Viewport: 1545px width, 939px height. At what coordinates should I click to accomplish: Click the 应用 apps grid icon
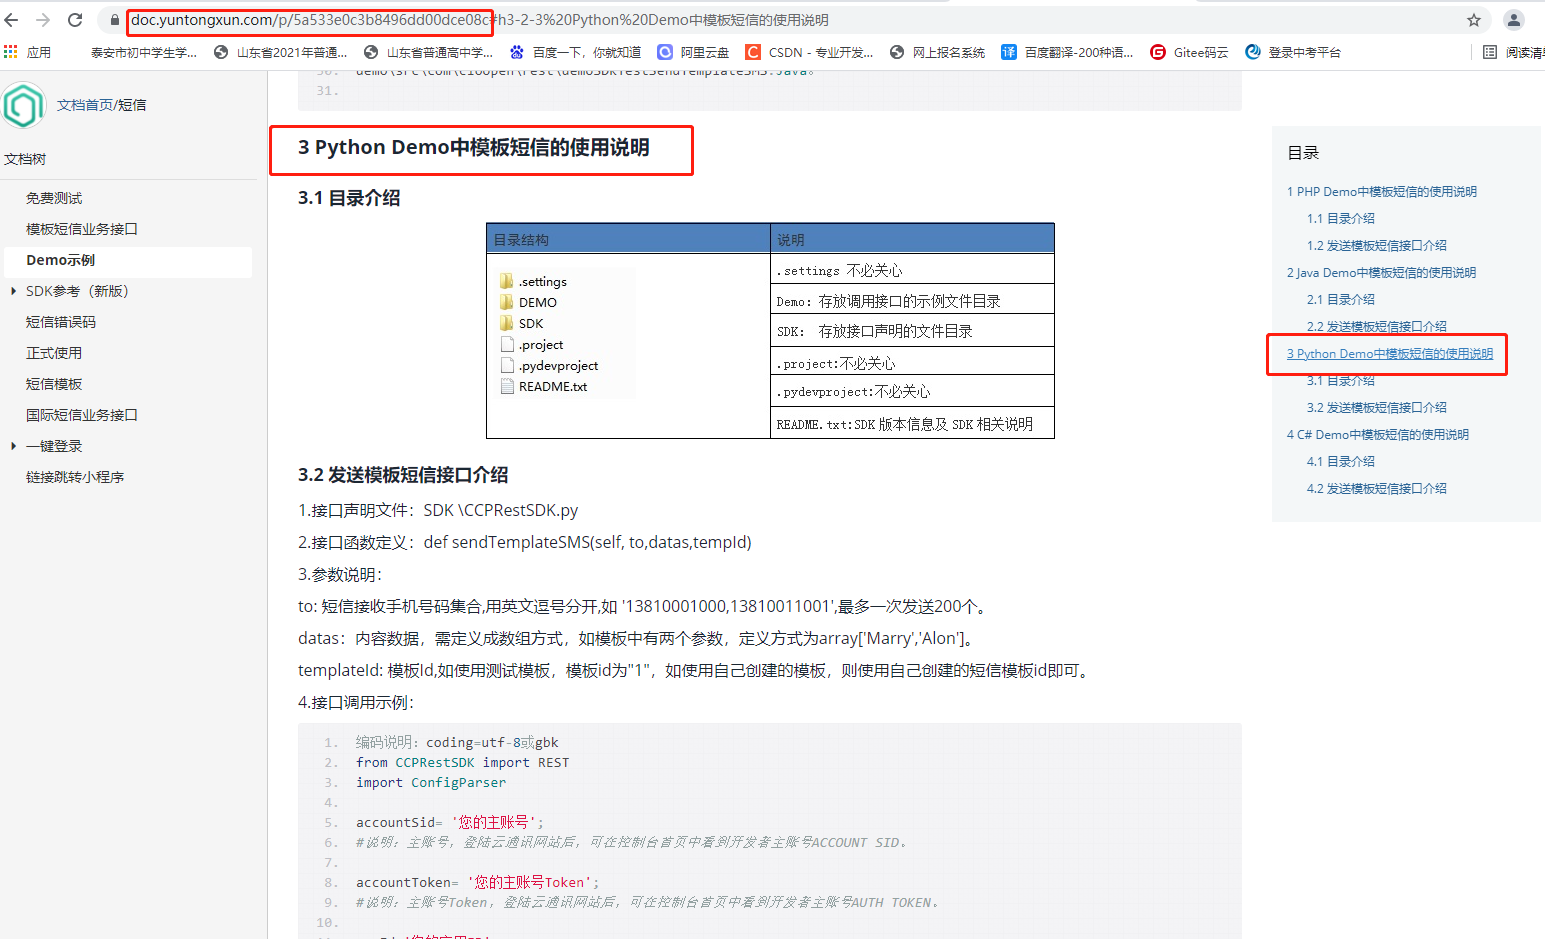point(12,52)
